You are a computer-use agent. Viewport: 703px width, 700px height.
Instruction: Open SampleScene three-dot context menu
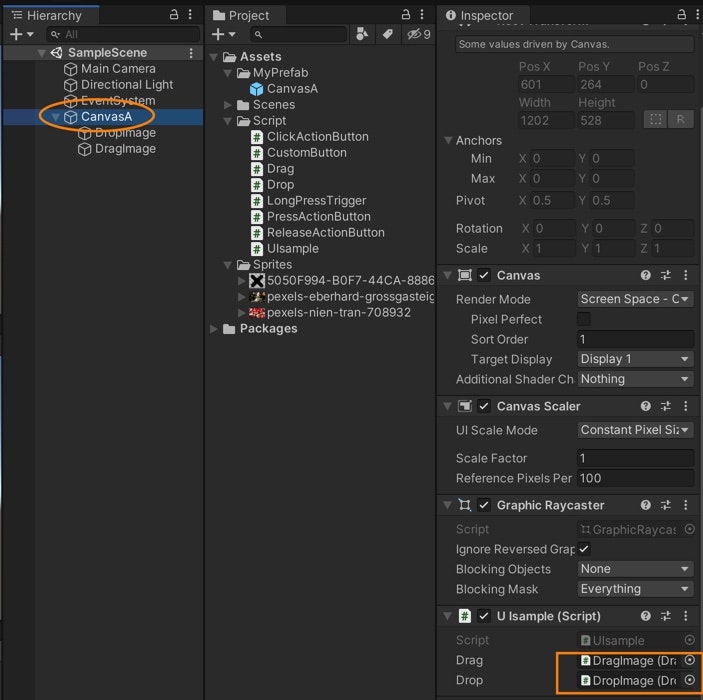pyautogui.click(x=191, y=53)
